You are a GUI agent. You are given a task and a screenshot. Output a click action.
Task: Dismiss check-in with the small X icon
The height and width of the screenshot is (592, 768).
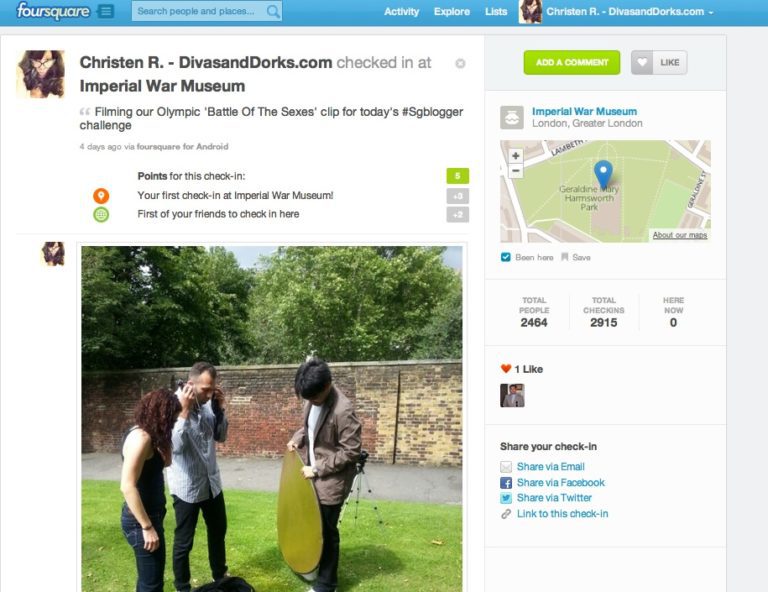coord(460,63)
